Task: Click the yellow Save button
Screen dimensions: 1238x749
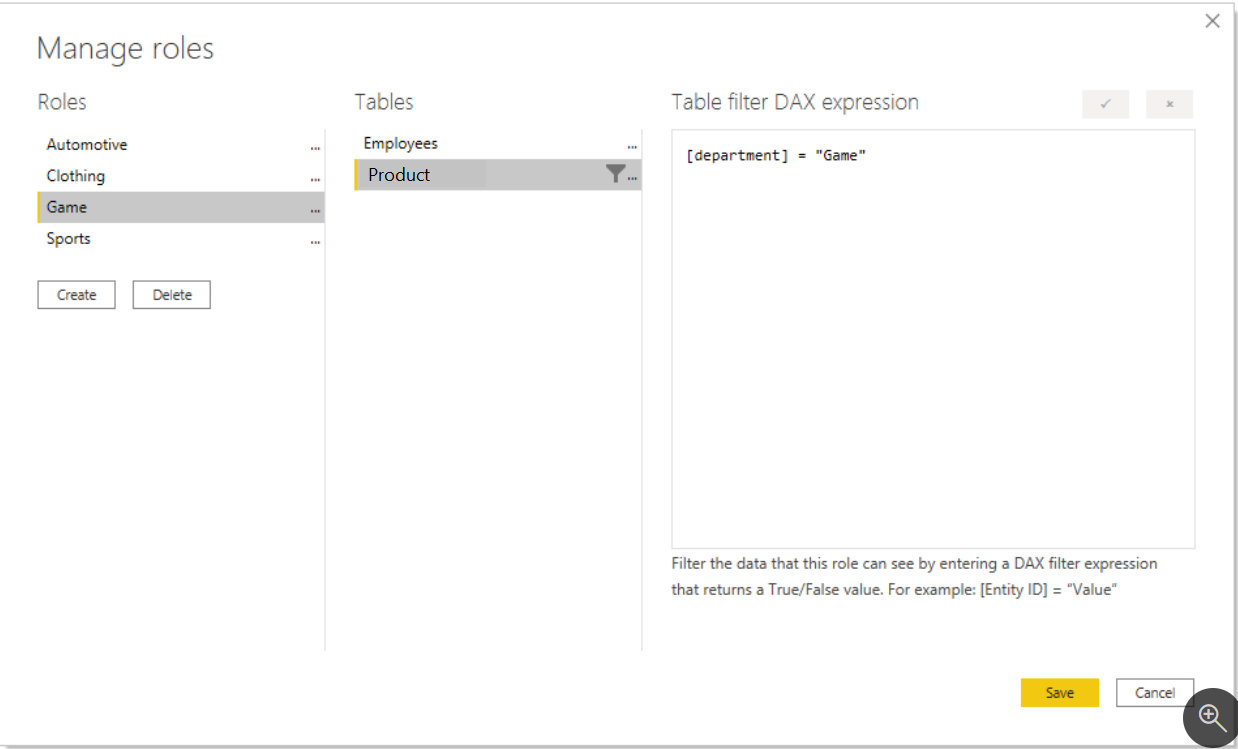Action: [1060, 693]
